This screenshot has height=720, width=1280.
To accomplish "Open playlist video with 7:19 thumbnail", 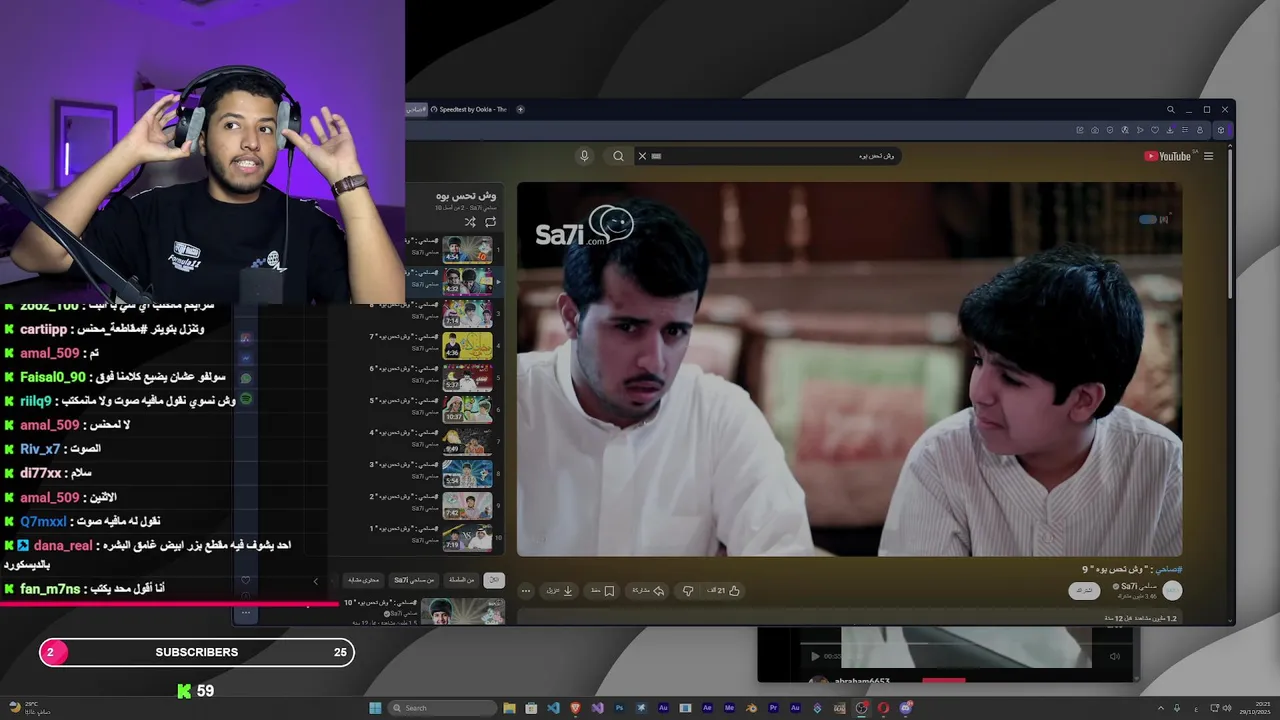I will (467, 538).
